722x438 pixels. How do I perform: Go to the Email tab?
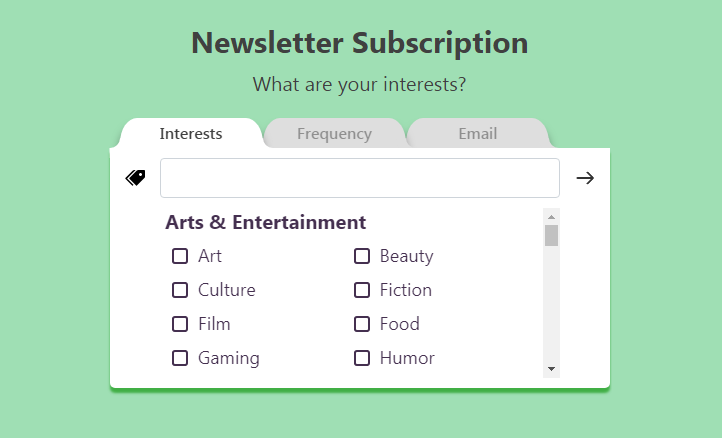477,134
